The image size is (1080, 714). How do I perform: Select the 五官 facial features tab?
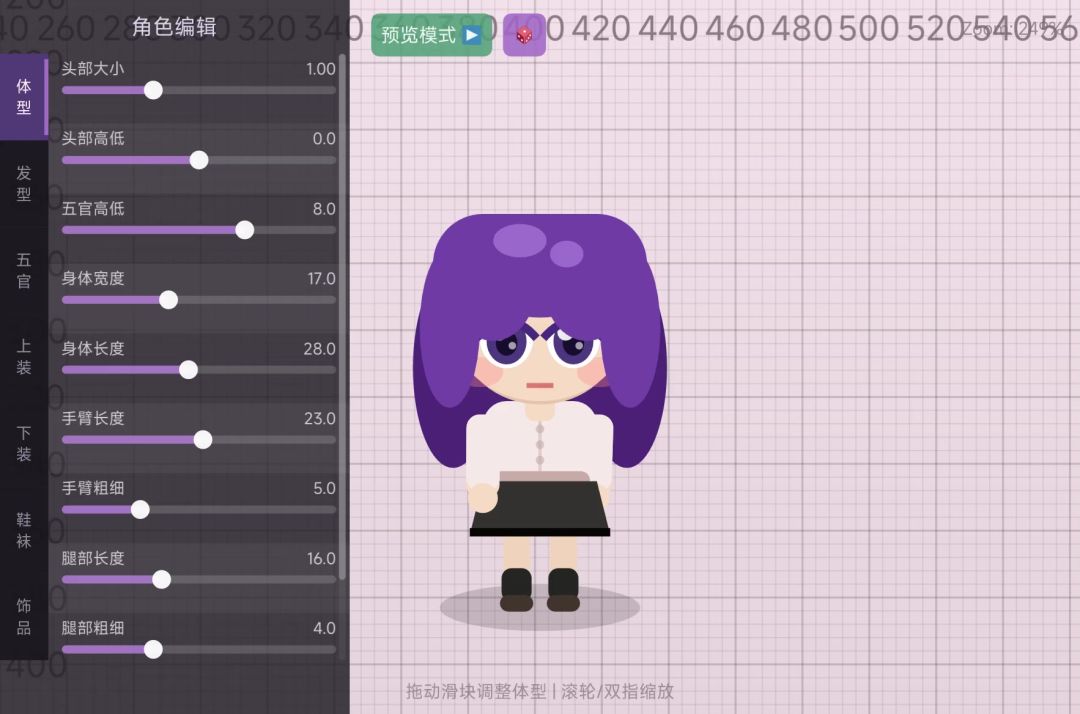pos(24,270)
